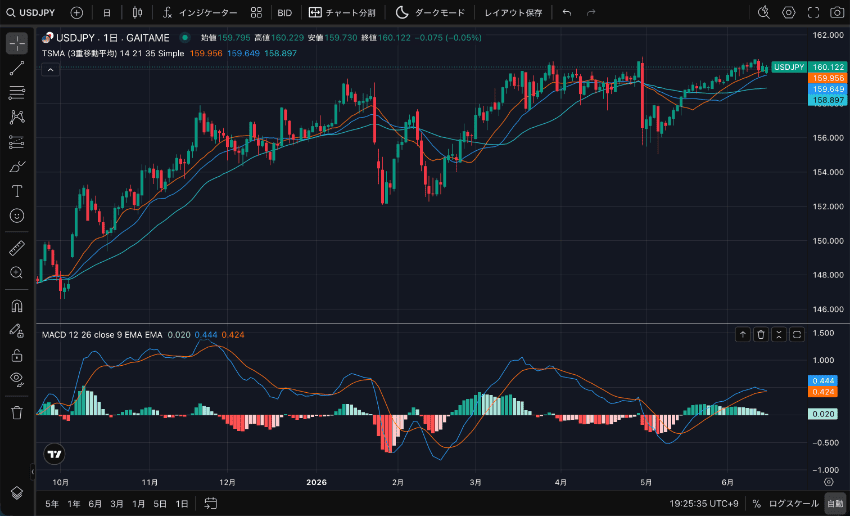Click the USDJPY · 1日 · GAITAME title
Image resolution: width=850 pixels, height=516 pixels.
pyautogui.click(x=113, y=37)
